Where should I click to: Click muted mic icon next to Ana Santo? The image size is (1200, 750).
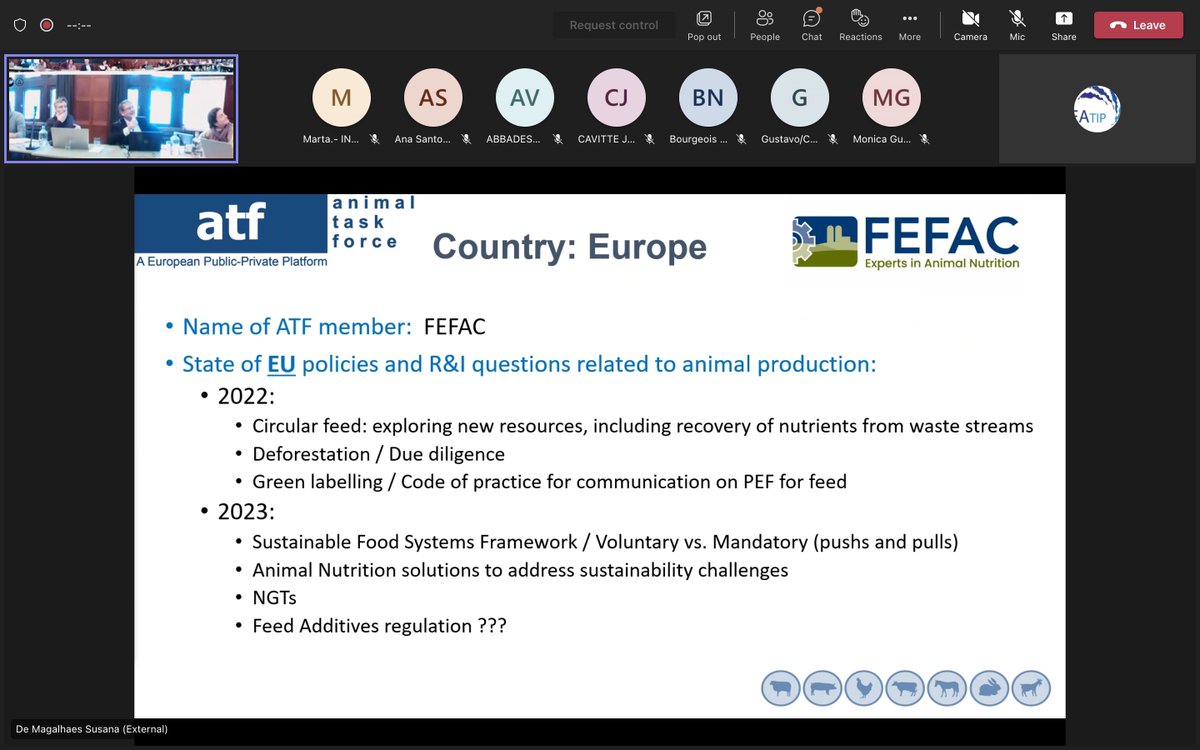click(x=466, y=140)
